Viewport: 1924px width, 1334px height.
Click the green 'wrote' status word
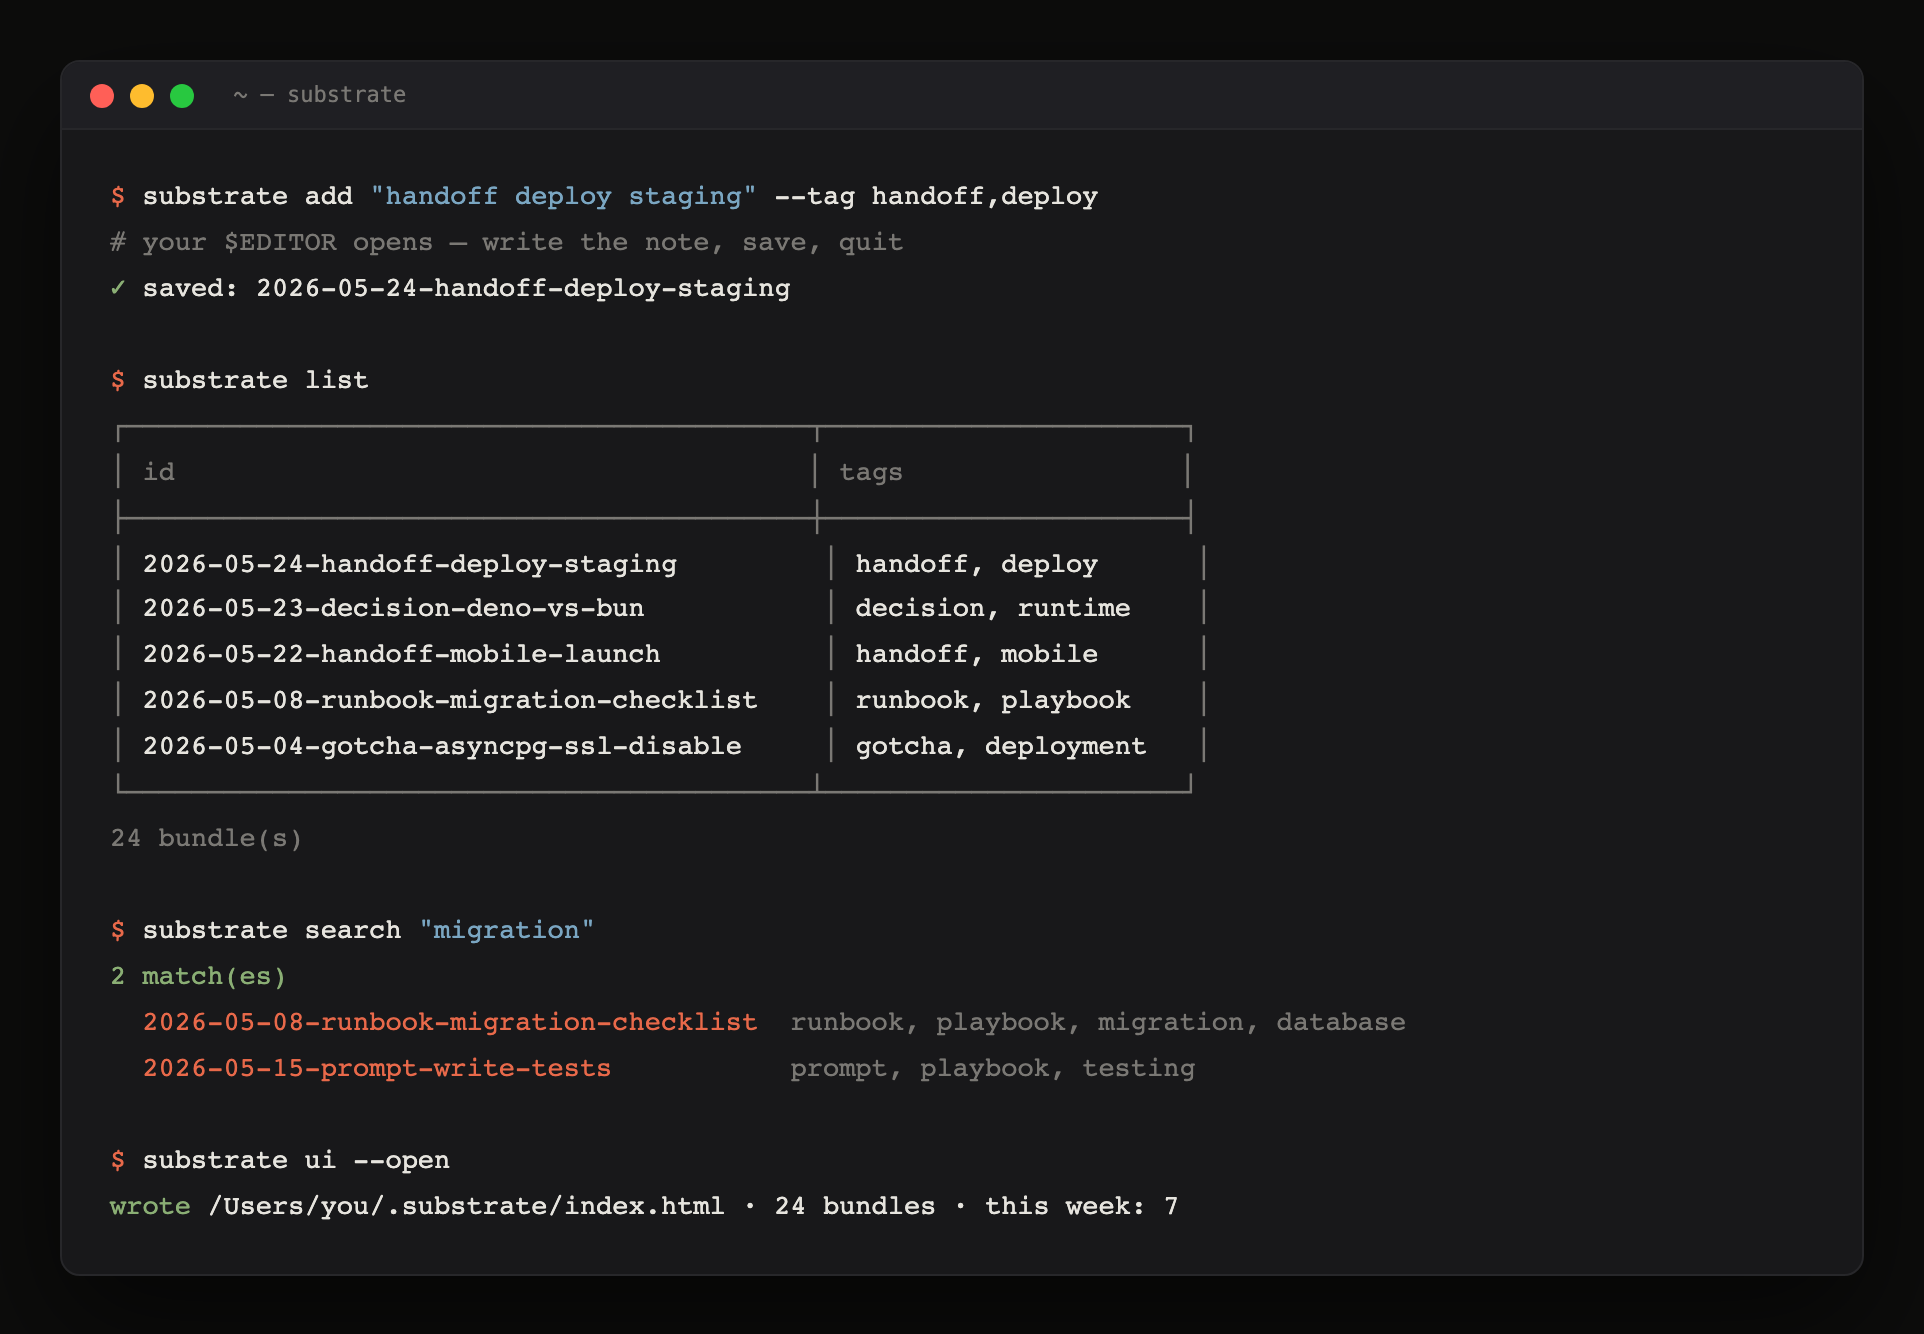coord(150,1206)
